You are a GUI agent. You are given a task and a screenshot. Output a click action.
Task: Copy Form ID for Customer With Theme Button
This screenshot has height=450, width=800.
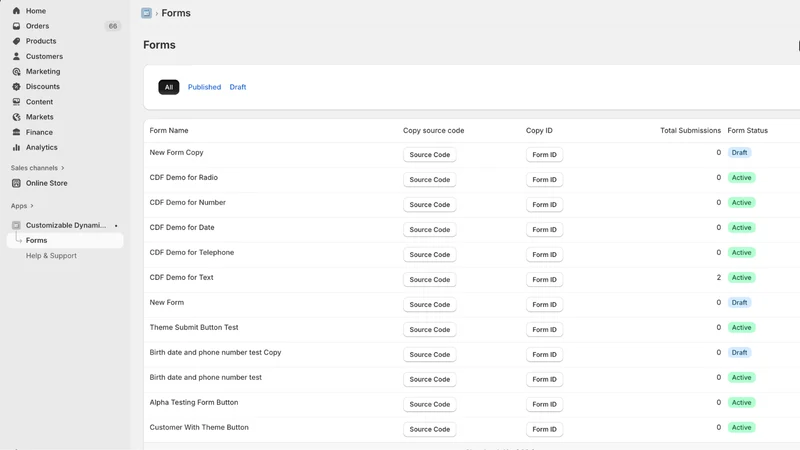pos(544,429)
